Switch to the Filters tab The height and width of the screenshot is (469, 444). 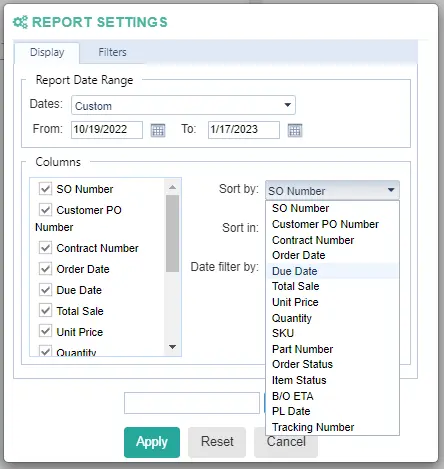pos(112,52)
